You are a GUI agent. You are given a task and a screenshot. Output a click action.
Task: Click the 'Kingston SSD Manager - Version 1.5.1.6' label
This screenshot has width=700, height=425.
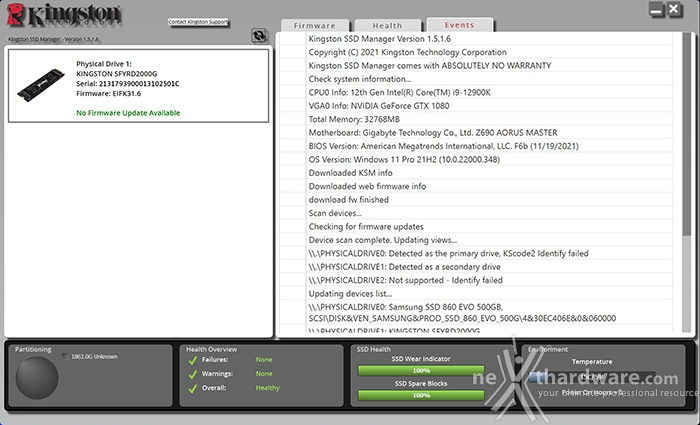53,39
